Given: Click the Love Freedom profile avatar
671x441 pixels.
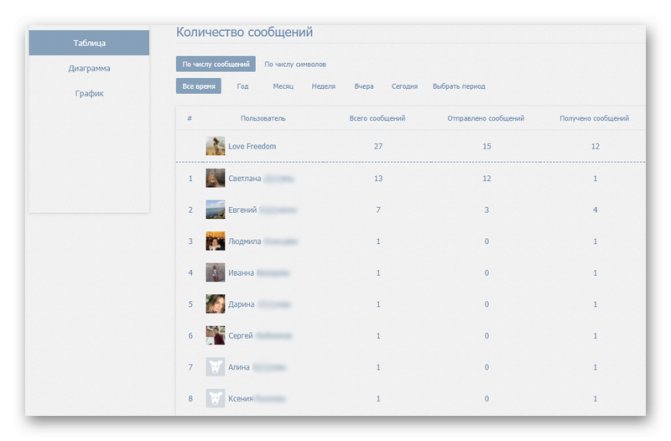Looking at the screenshot, I should 215,146.
